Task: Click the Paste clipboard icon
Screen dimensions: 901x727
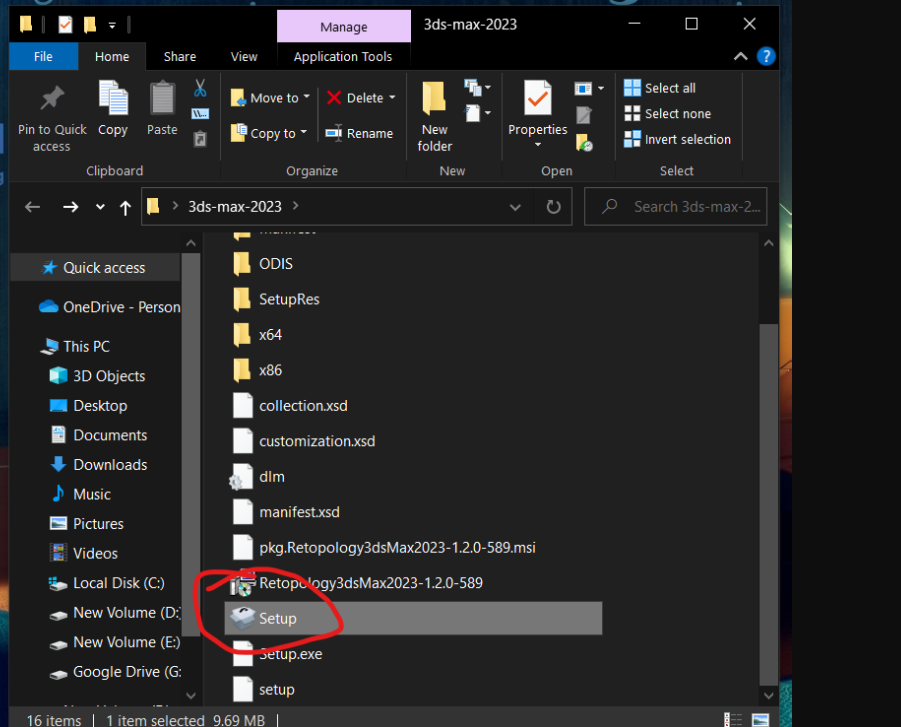Action: [162, 100]
